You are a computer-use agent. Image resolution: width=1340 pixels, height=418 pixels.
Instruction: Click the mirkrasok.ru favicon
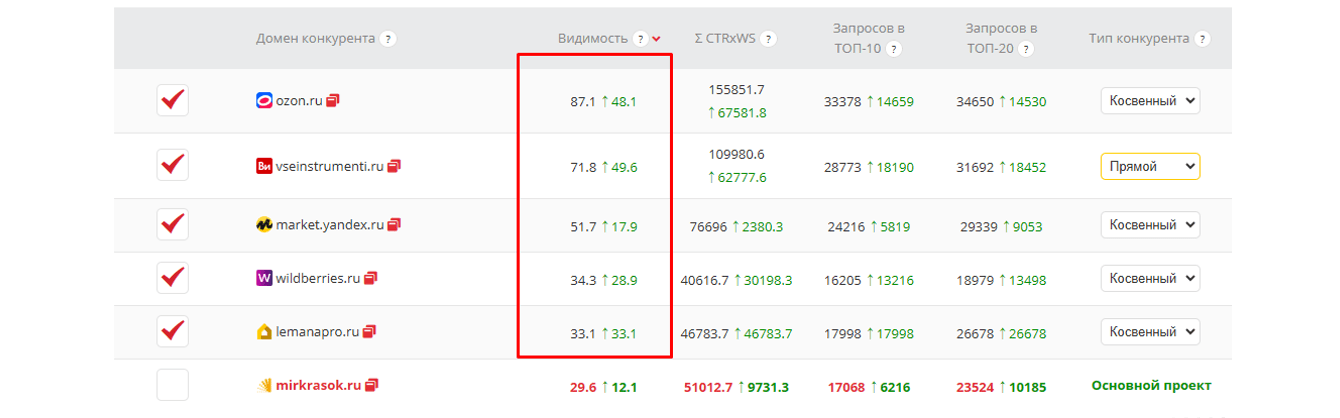tap(264, 385)
